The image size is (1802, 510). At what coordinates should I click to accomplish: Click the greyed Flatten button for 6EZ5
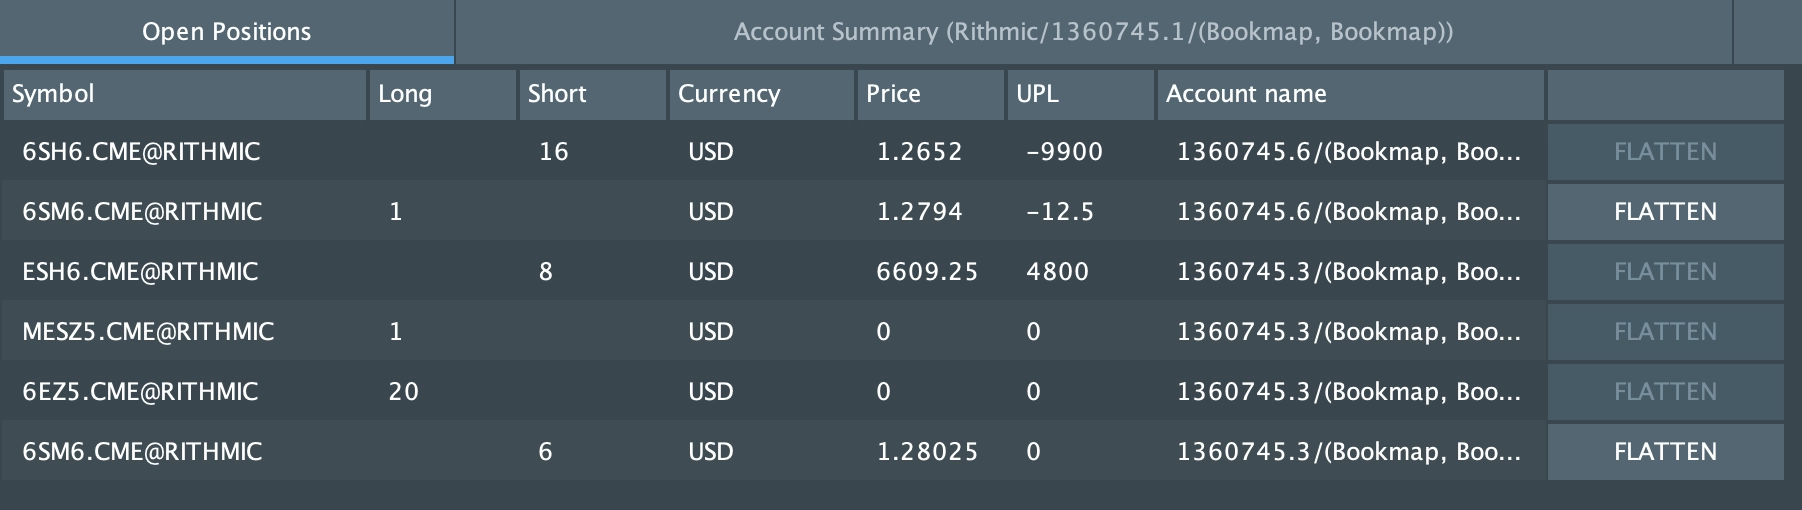[x=1665, y=392]
